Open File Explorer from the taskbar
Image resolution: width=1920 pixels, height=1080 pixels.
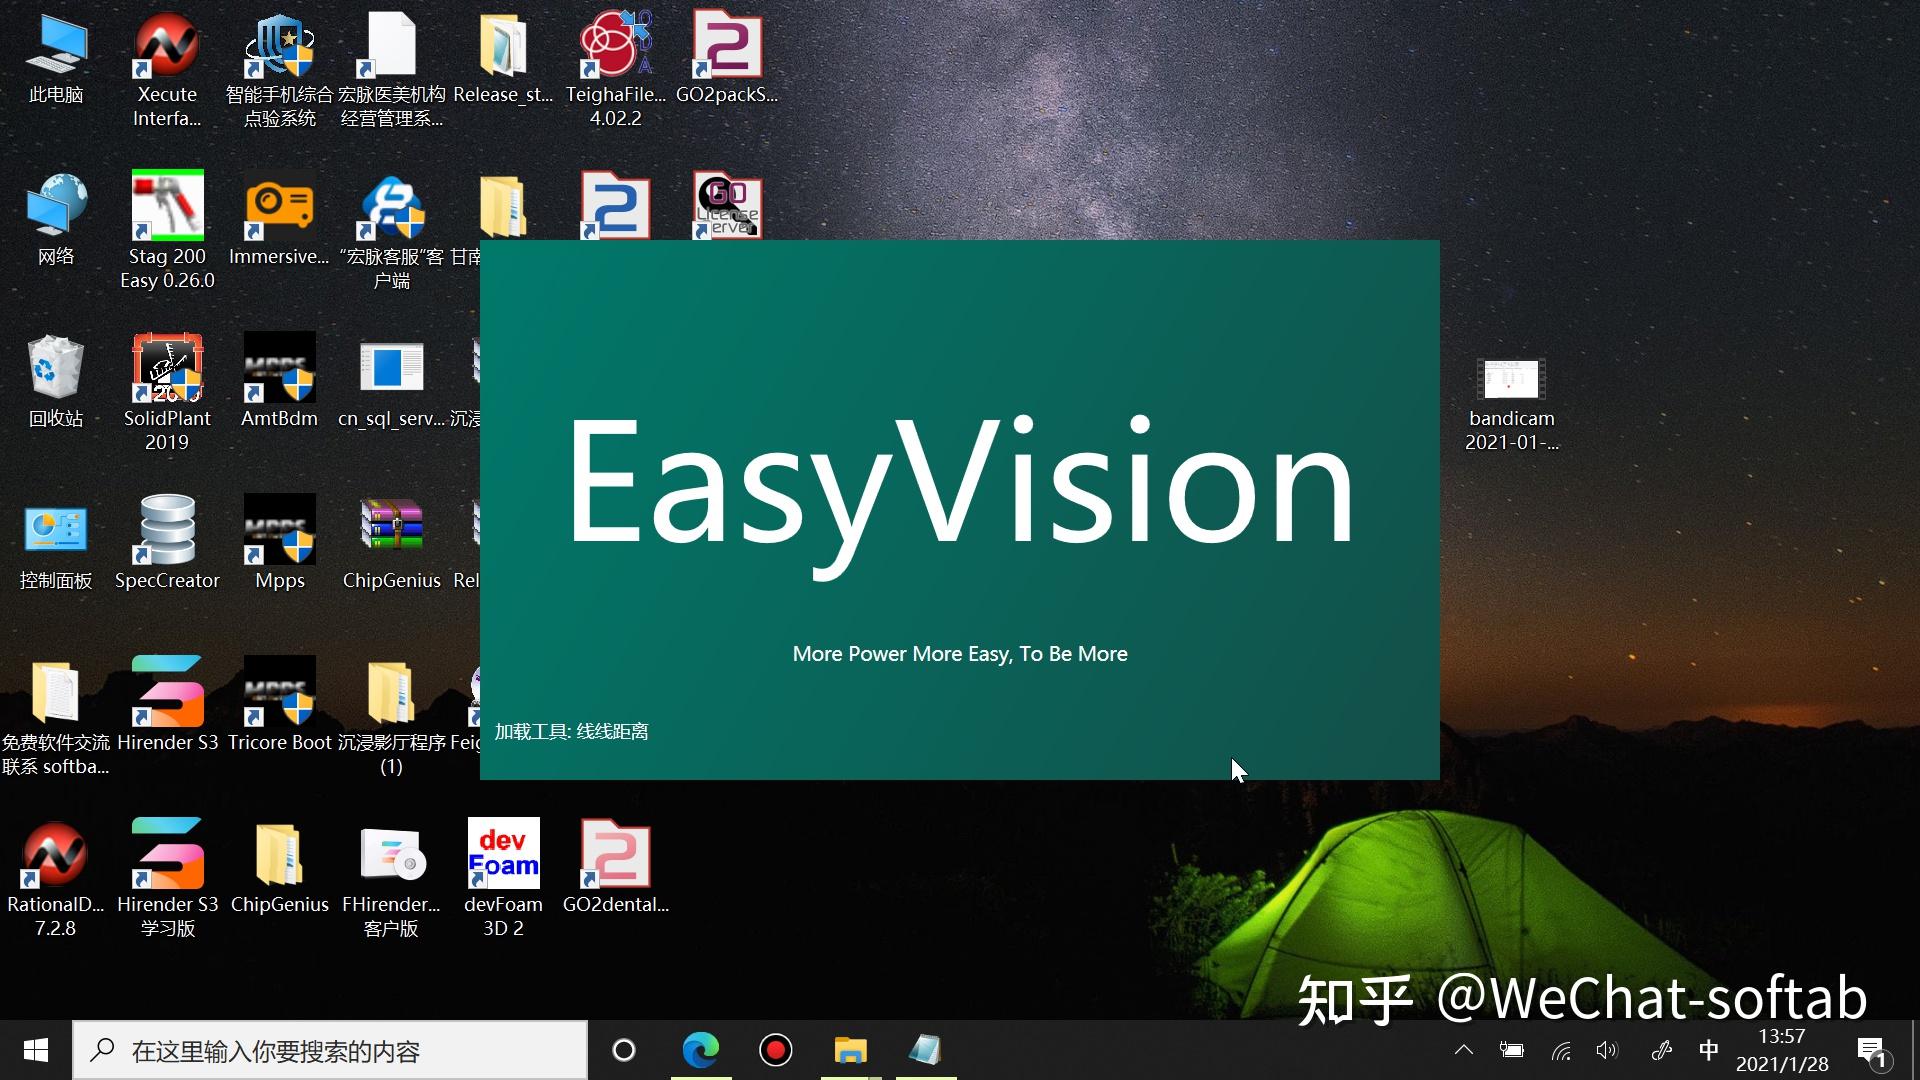click(x=850, y=1050)
